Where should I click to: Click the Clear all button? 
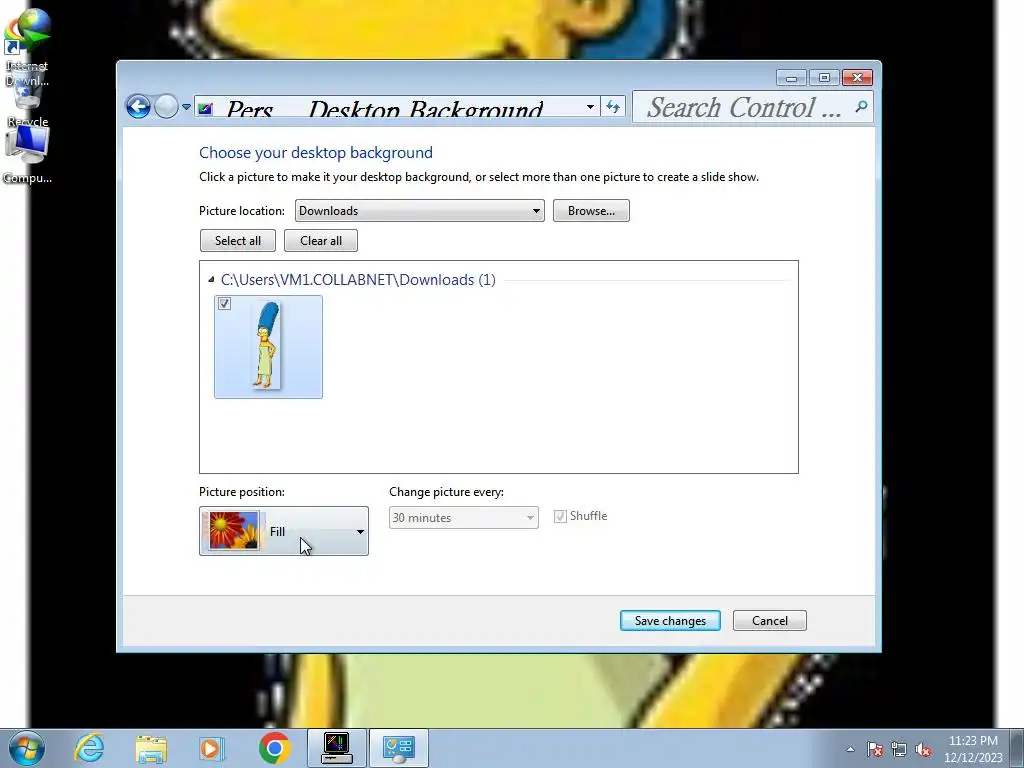click(321, 240)
